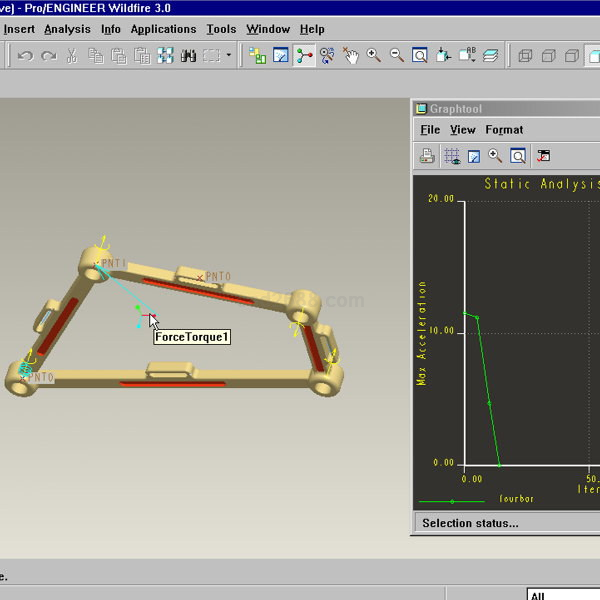Click the Print icon in Graphtool

[x=427, y=156]
